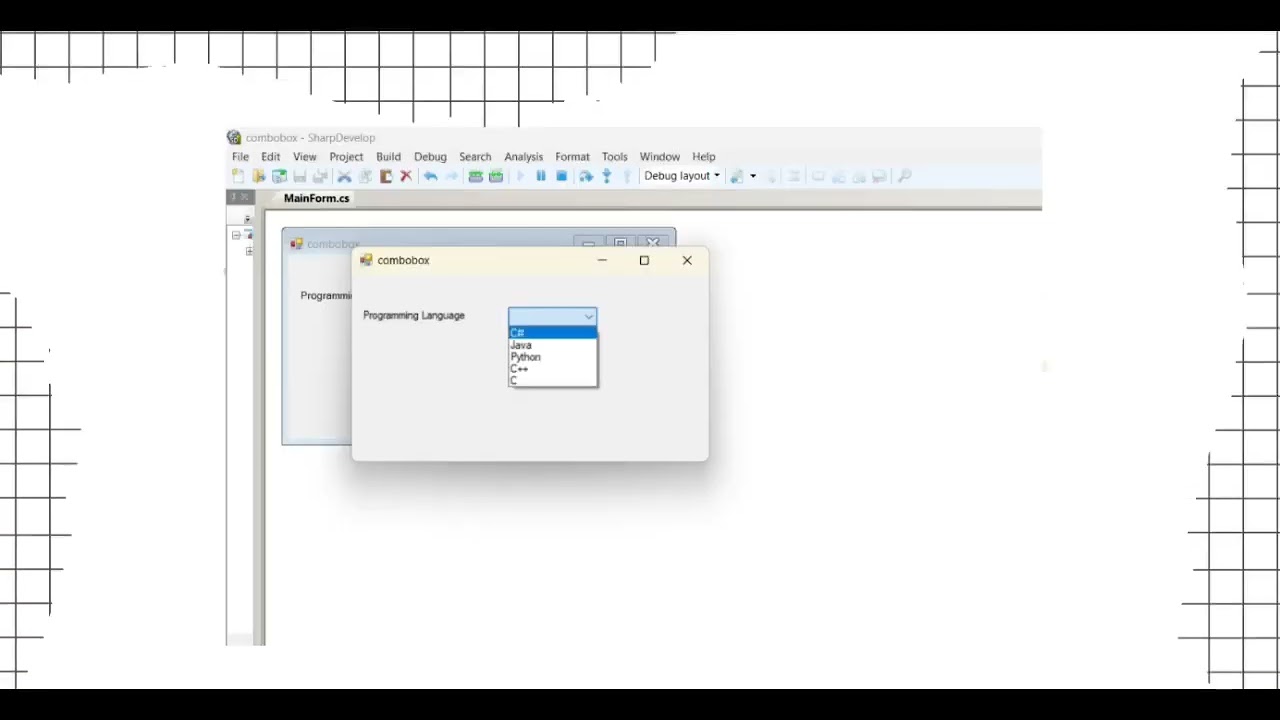Image resolution: width=1280 pixels, height=720 pixels.
Task: Select C++ from the dropdown list
Action: coord(553,369)
